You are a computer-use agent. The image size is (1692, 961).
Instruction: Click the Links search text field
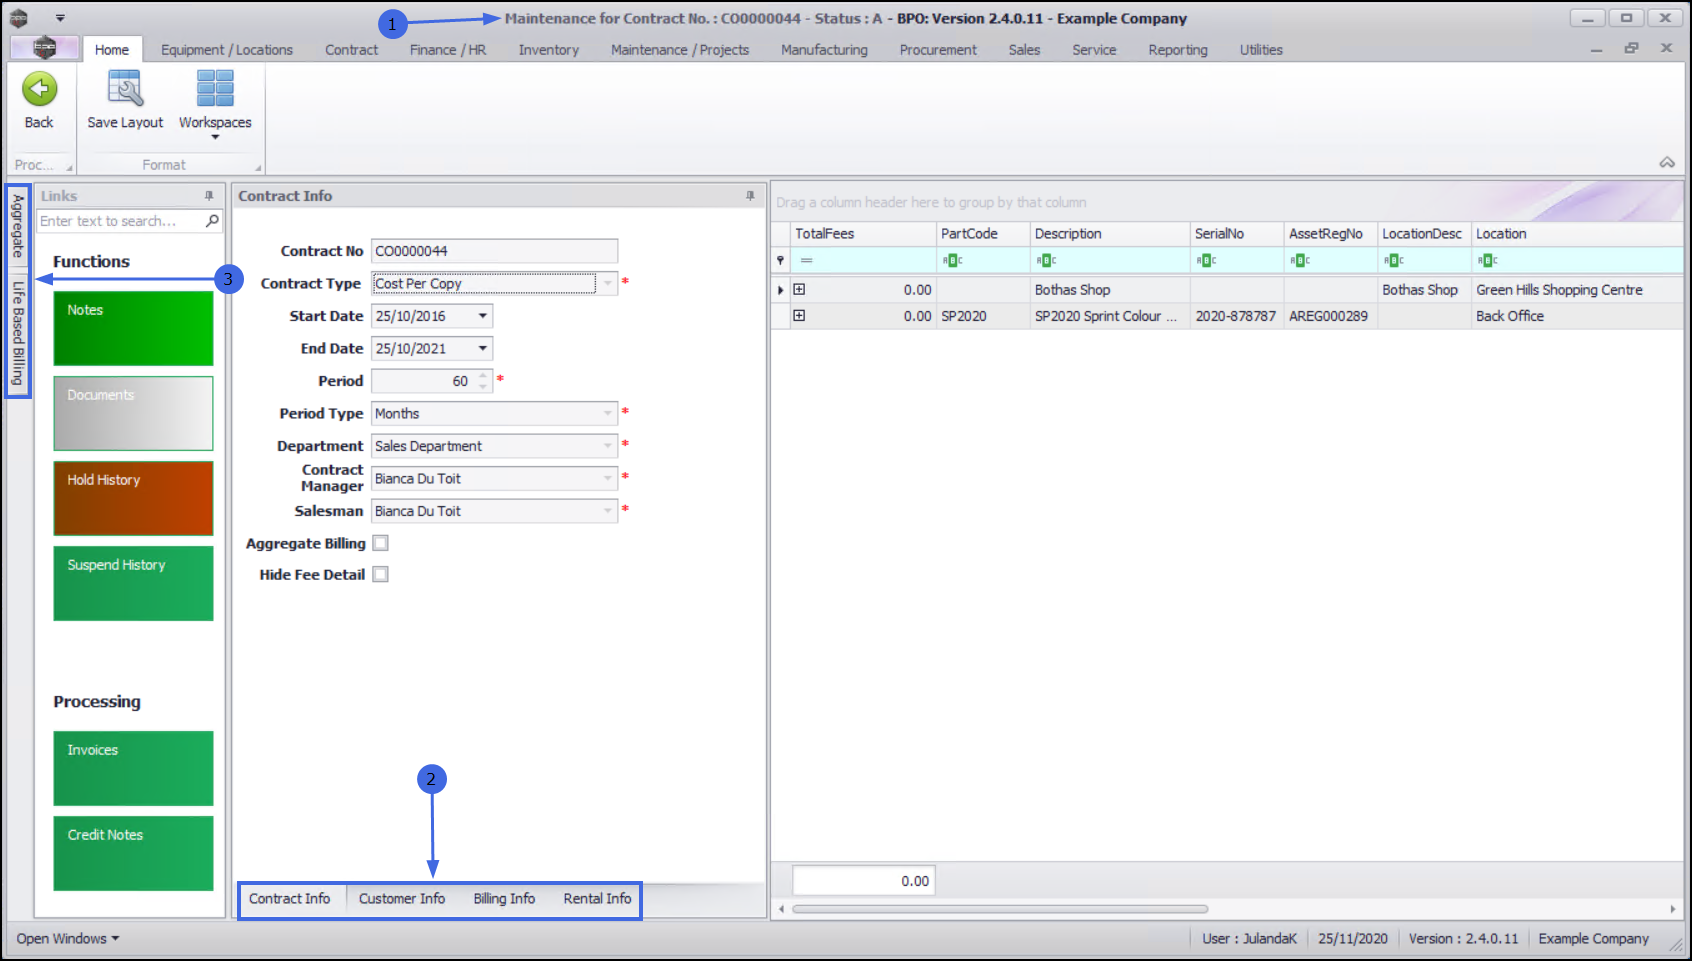120,221
